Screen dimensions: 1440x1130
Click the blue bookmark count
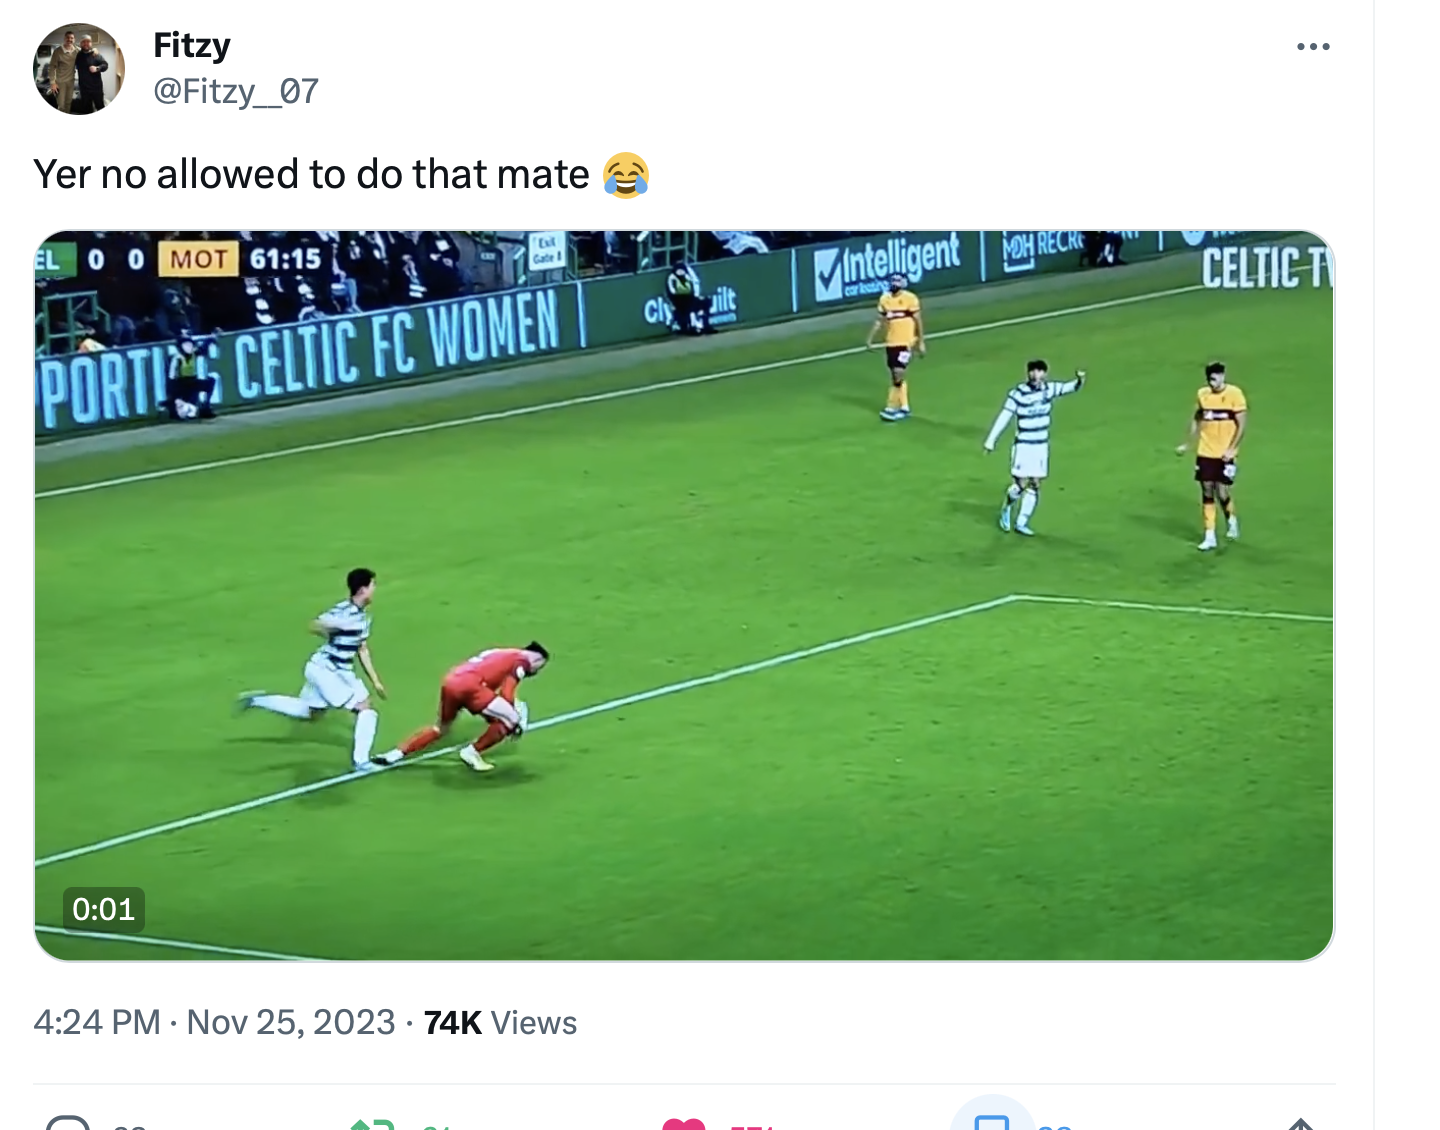pyautogui.click(x=1054, y=1126)
